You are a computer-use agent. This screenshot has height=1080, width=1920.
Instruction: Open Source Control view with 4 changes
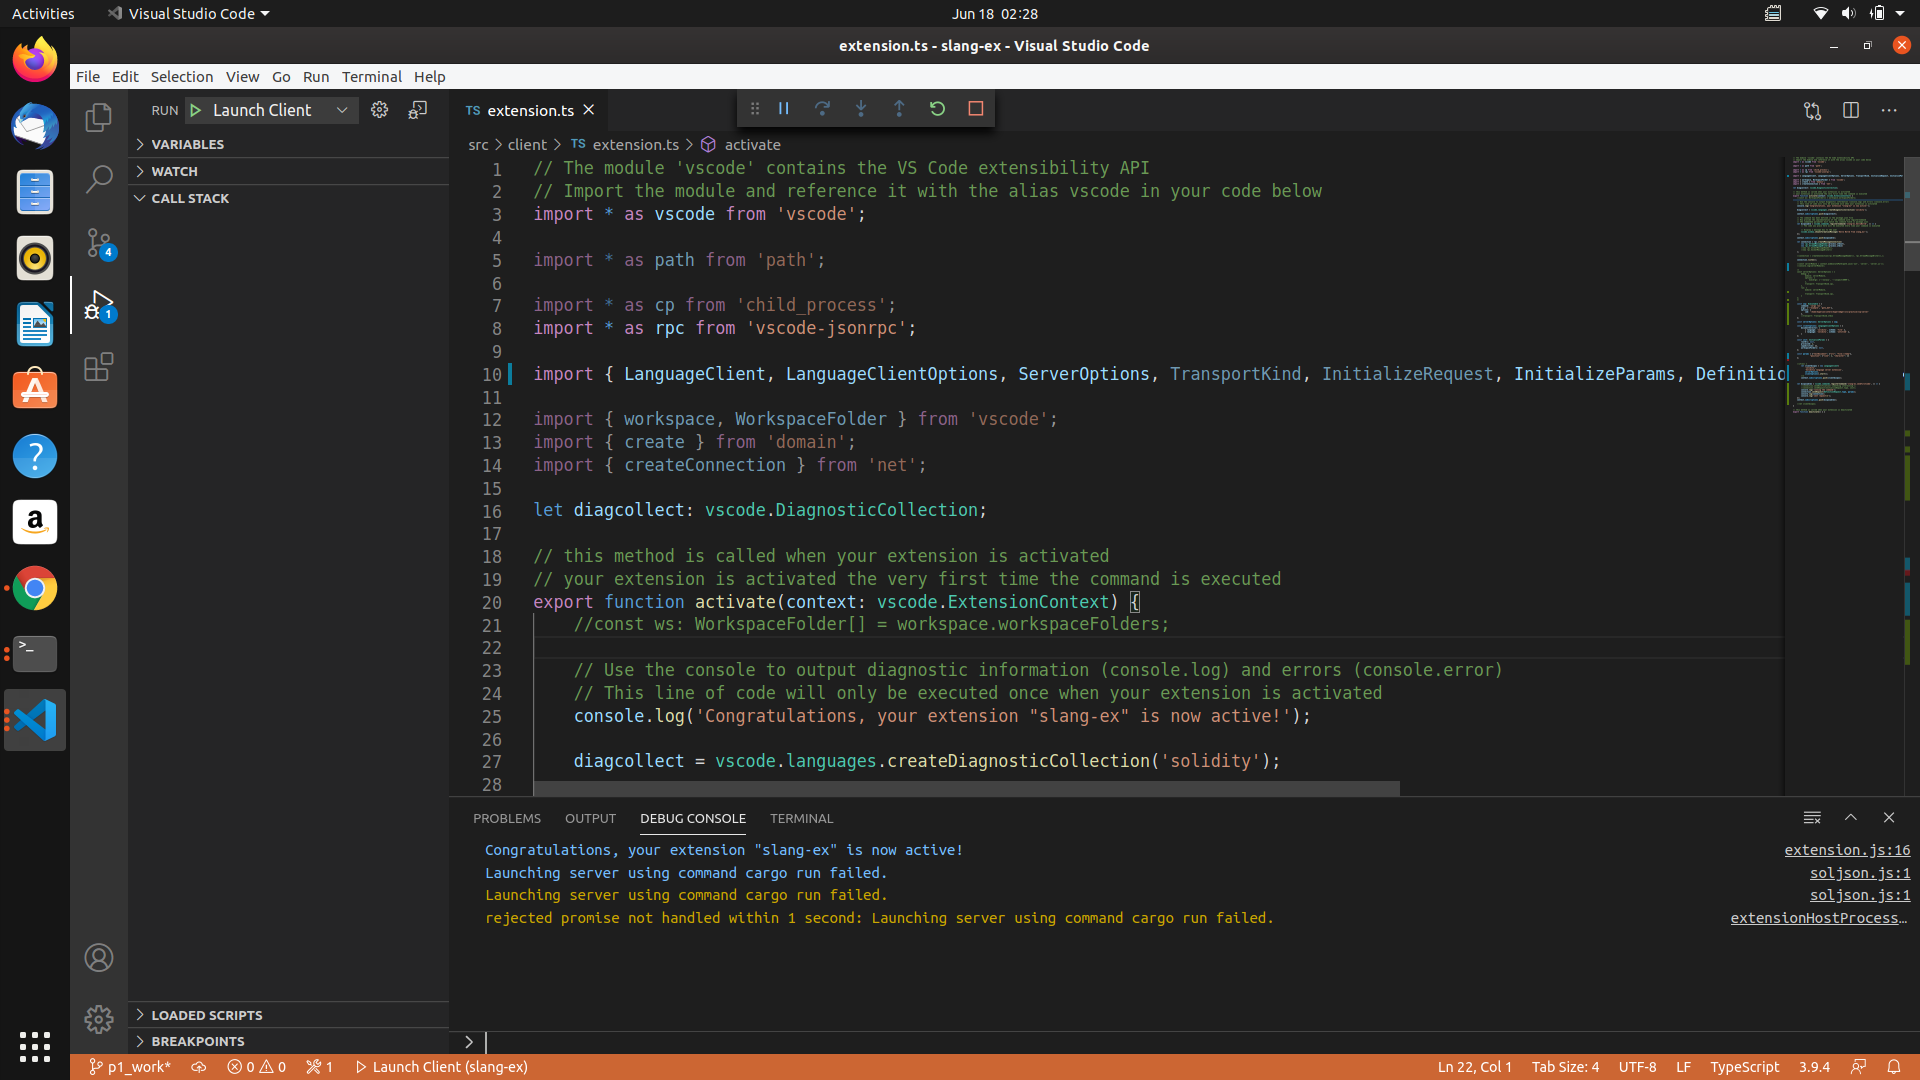coord(98,243)
